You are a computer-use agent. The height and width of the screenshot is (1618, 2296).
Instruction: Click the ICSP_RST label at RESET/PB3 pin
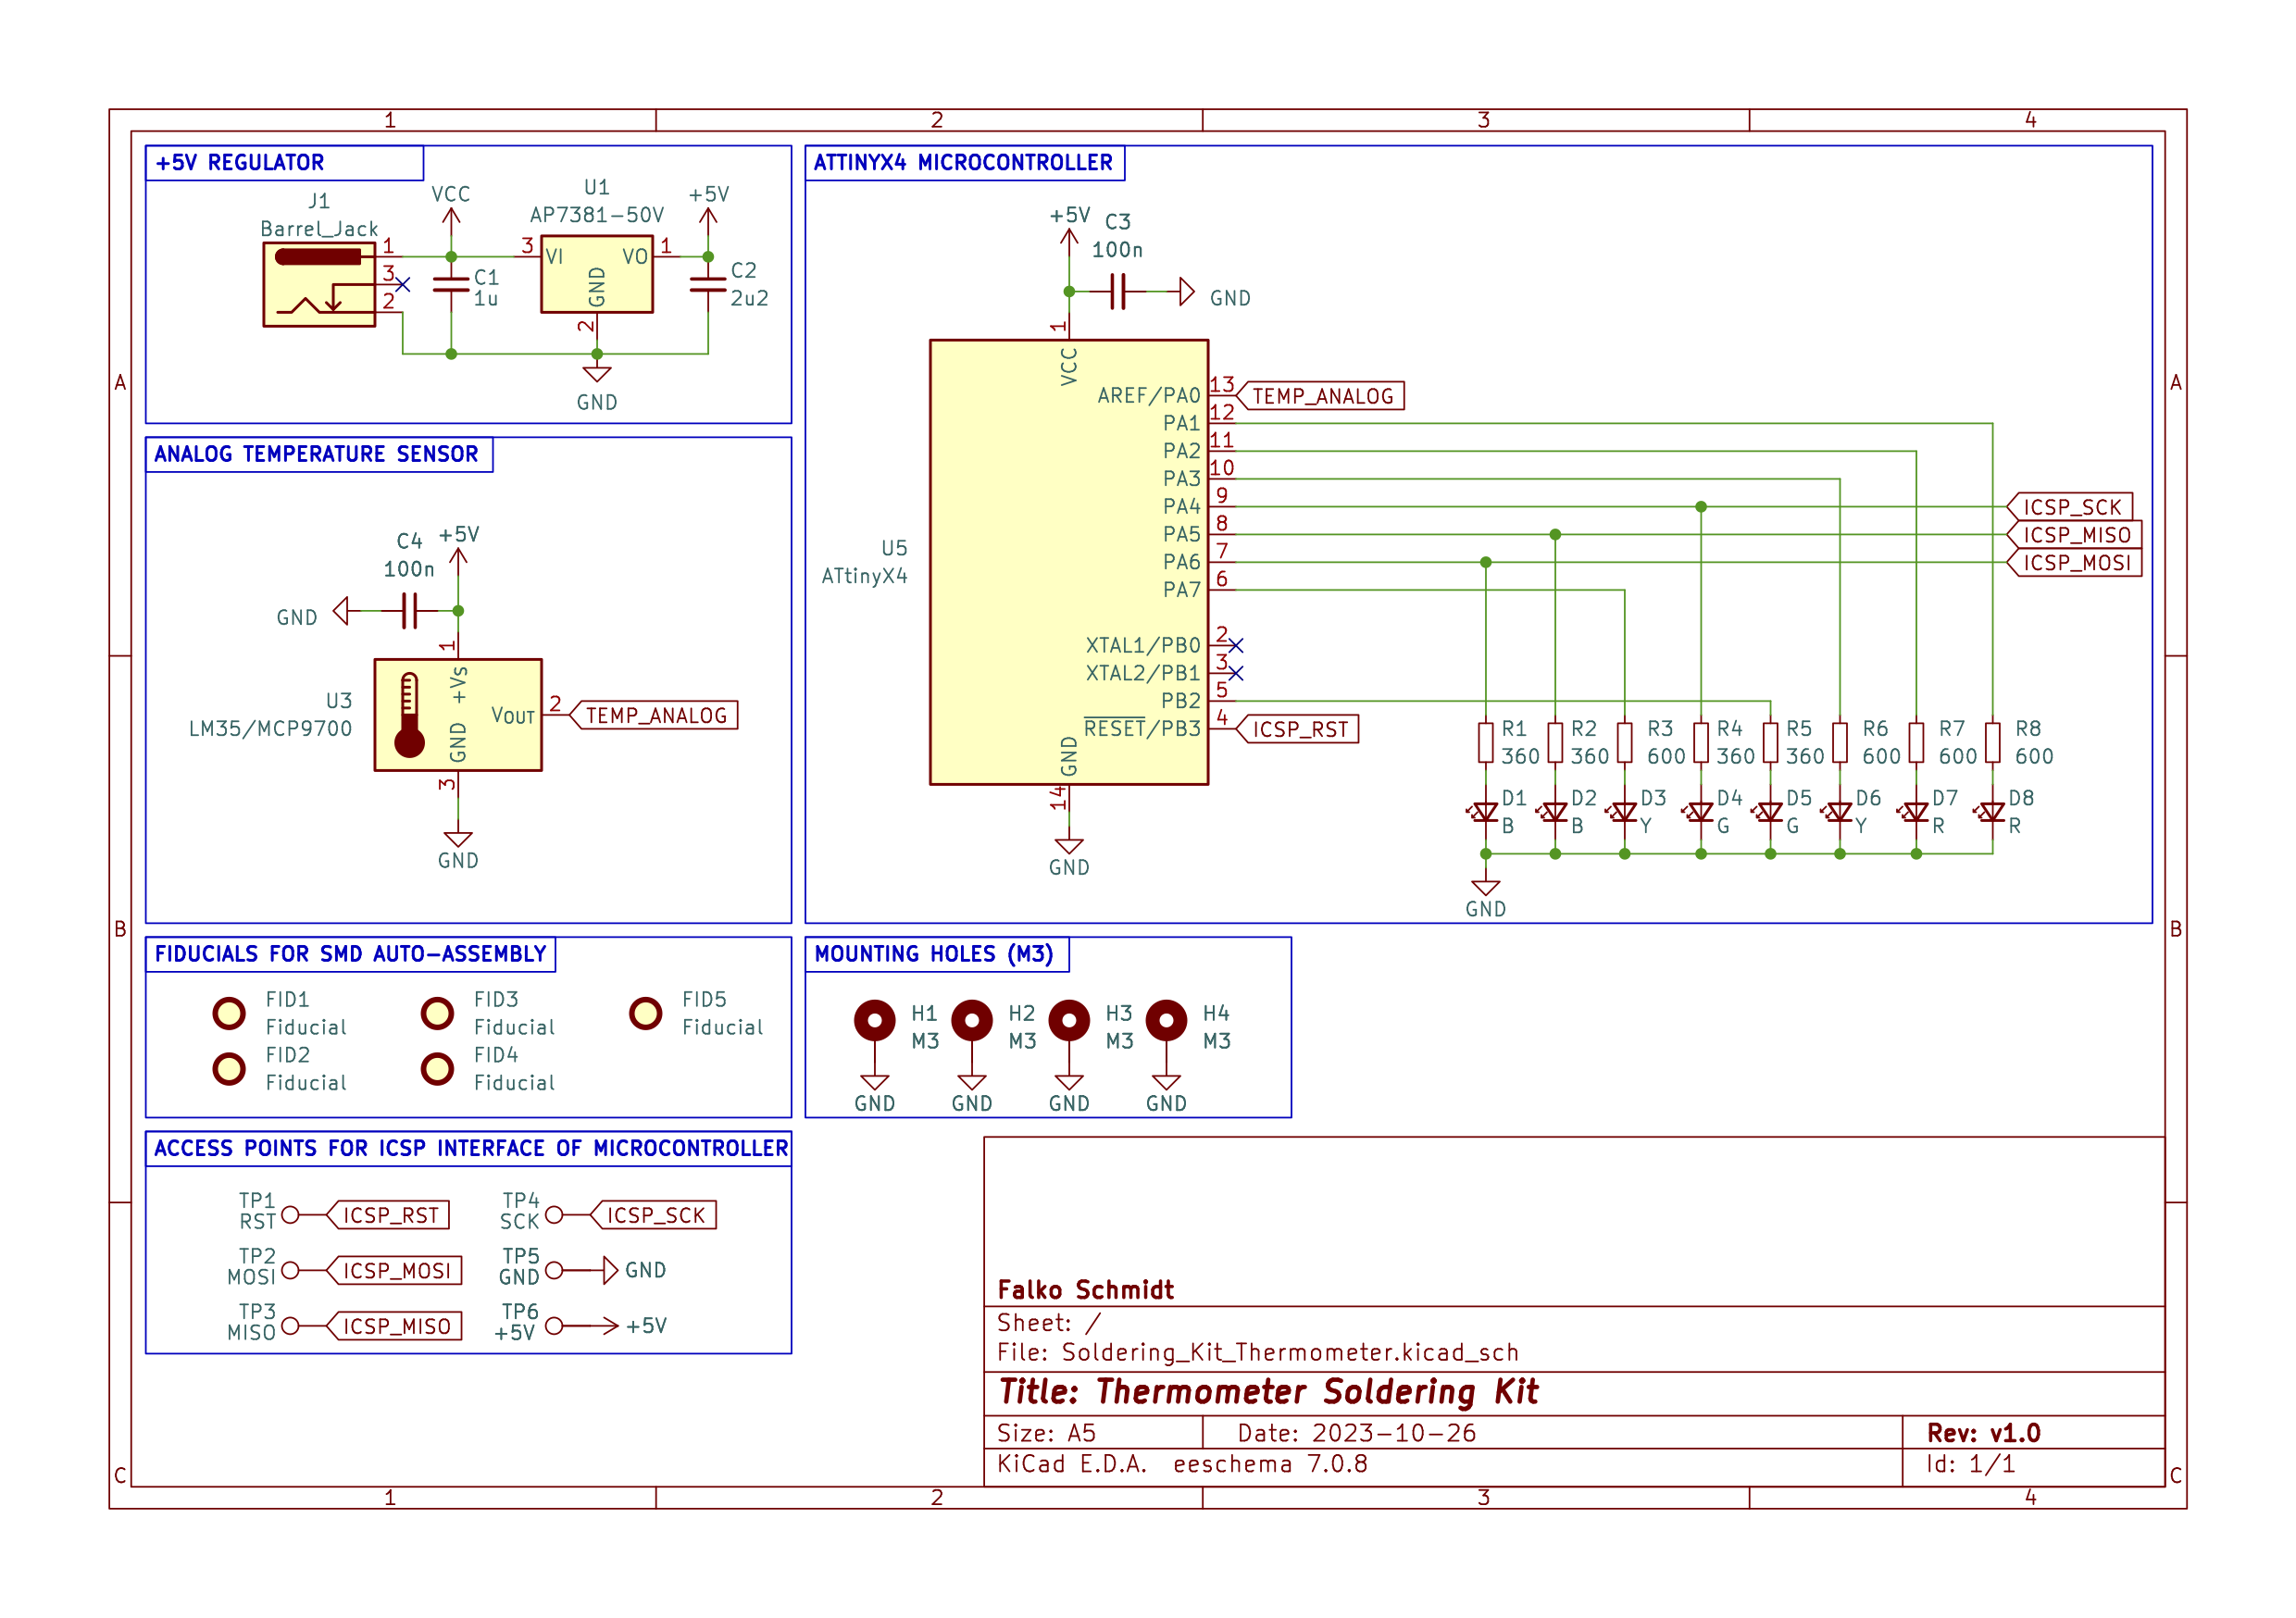coord(1300,729)
